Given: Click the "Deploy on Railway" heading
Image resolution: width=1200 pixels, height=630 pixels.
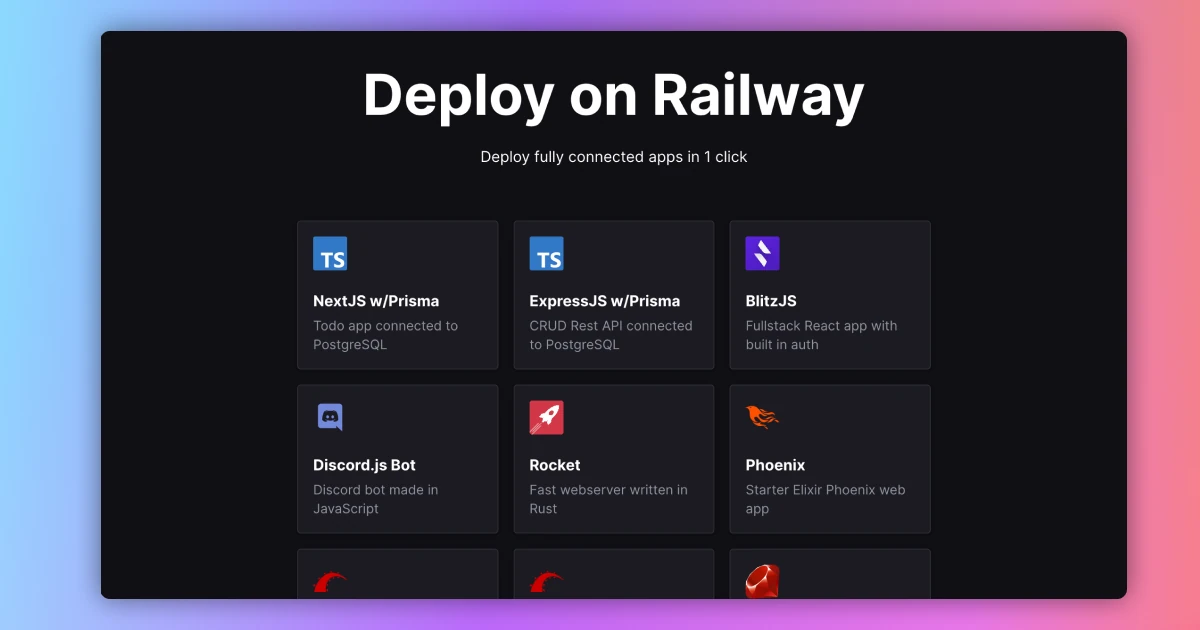Looking at the screenshot, I should point(613,96).
